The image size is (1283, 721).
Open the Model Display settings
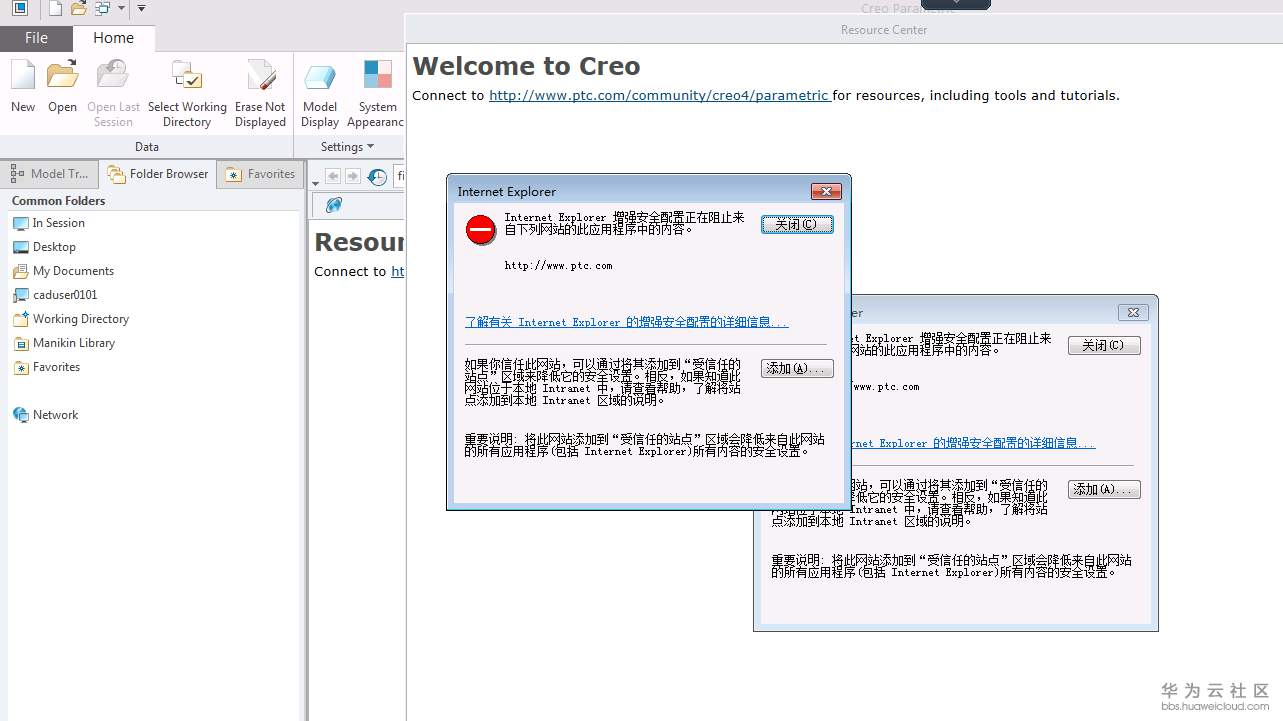(320, 75)
